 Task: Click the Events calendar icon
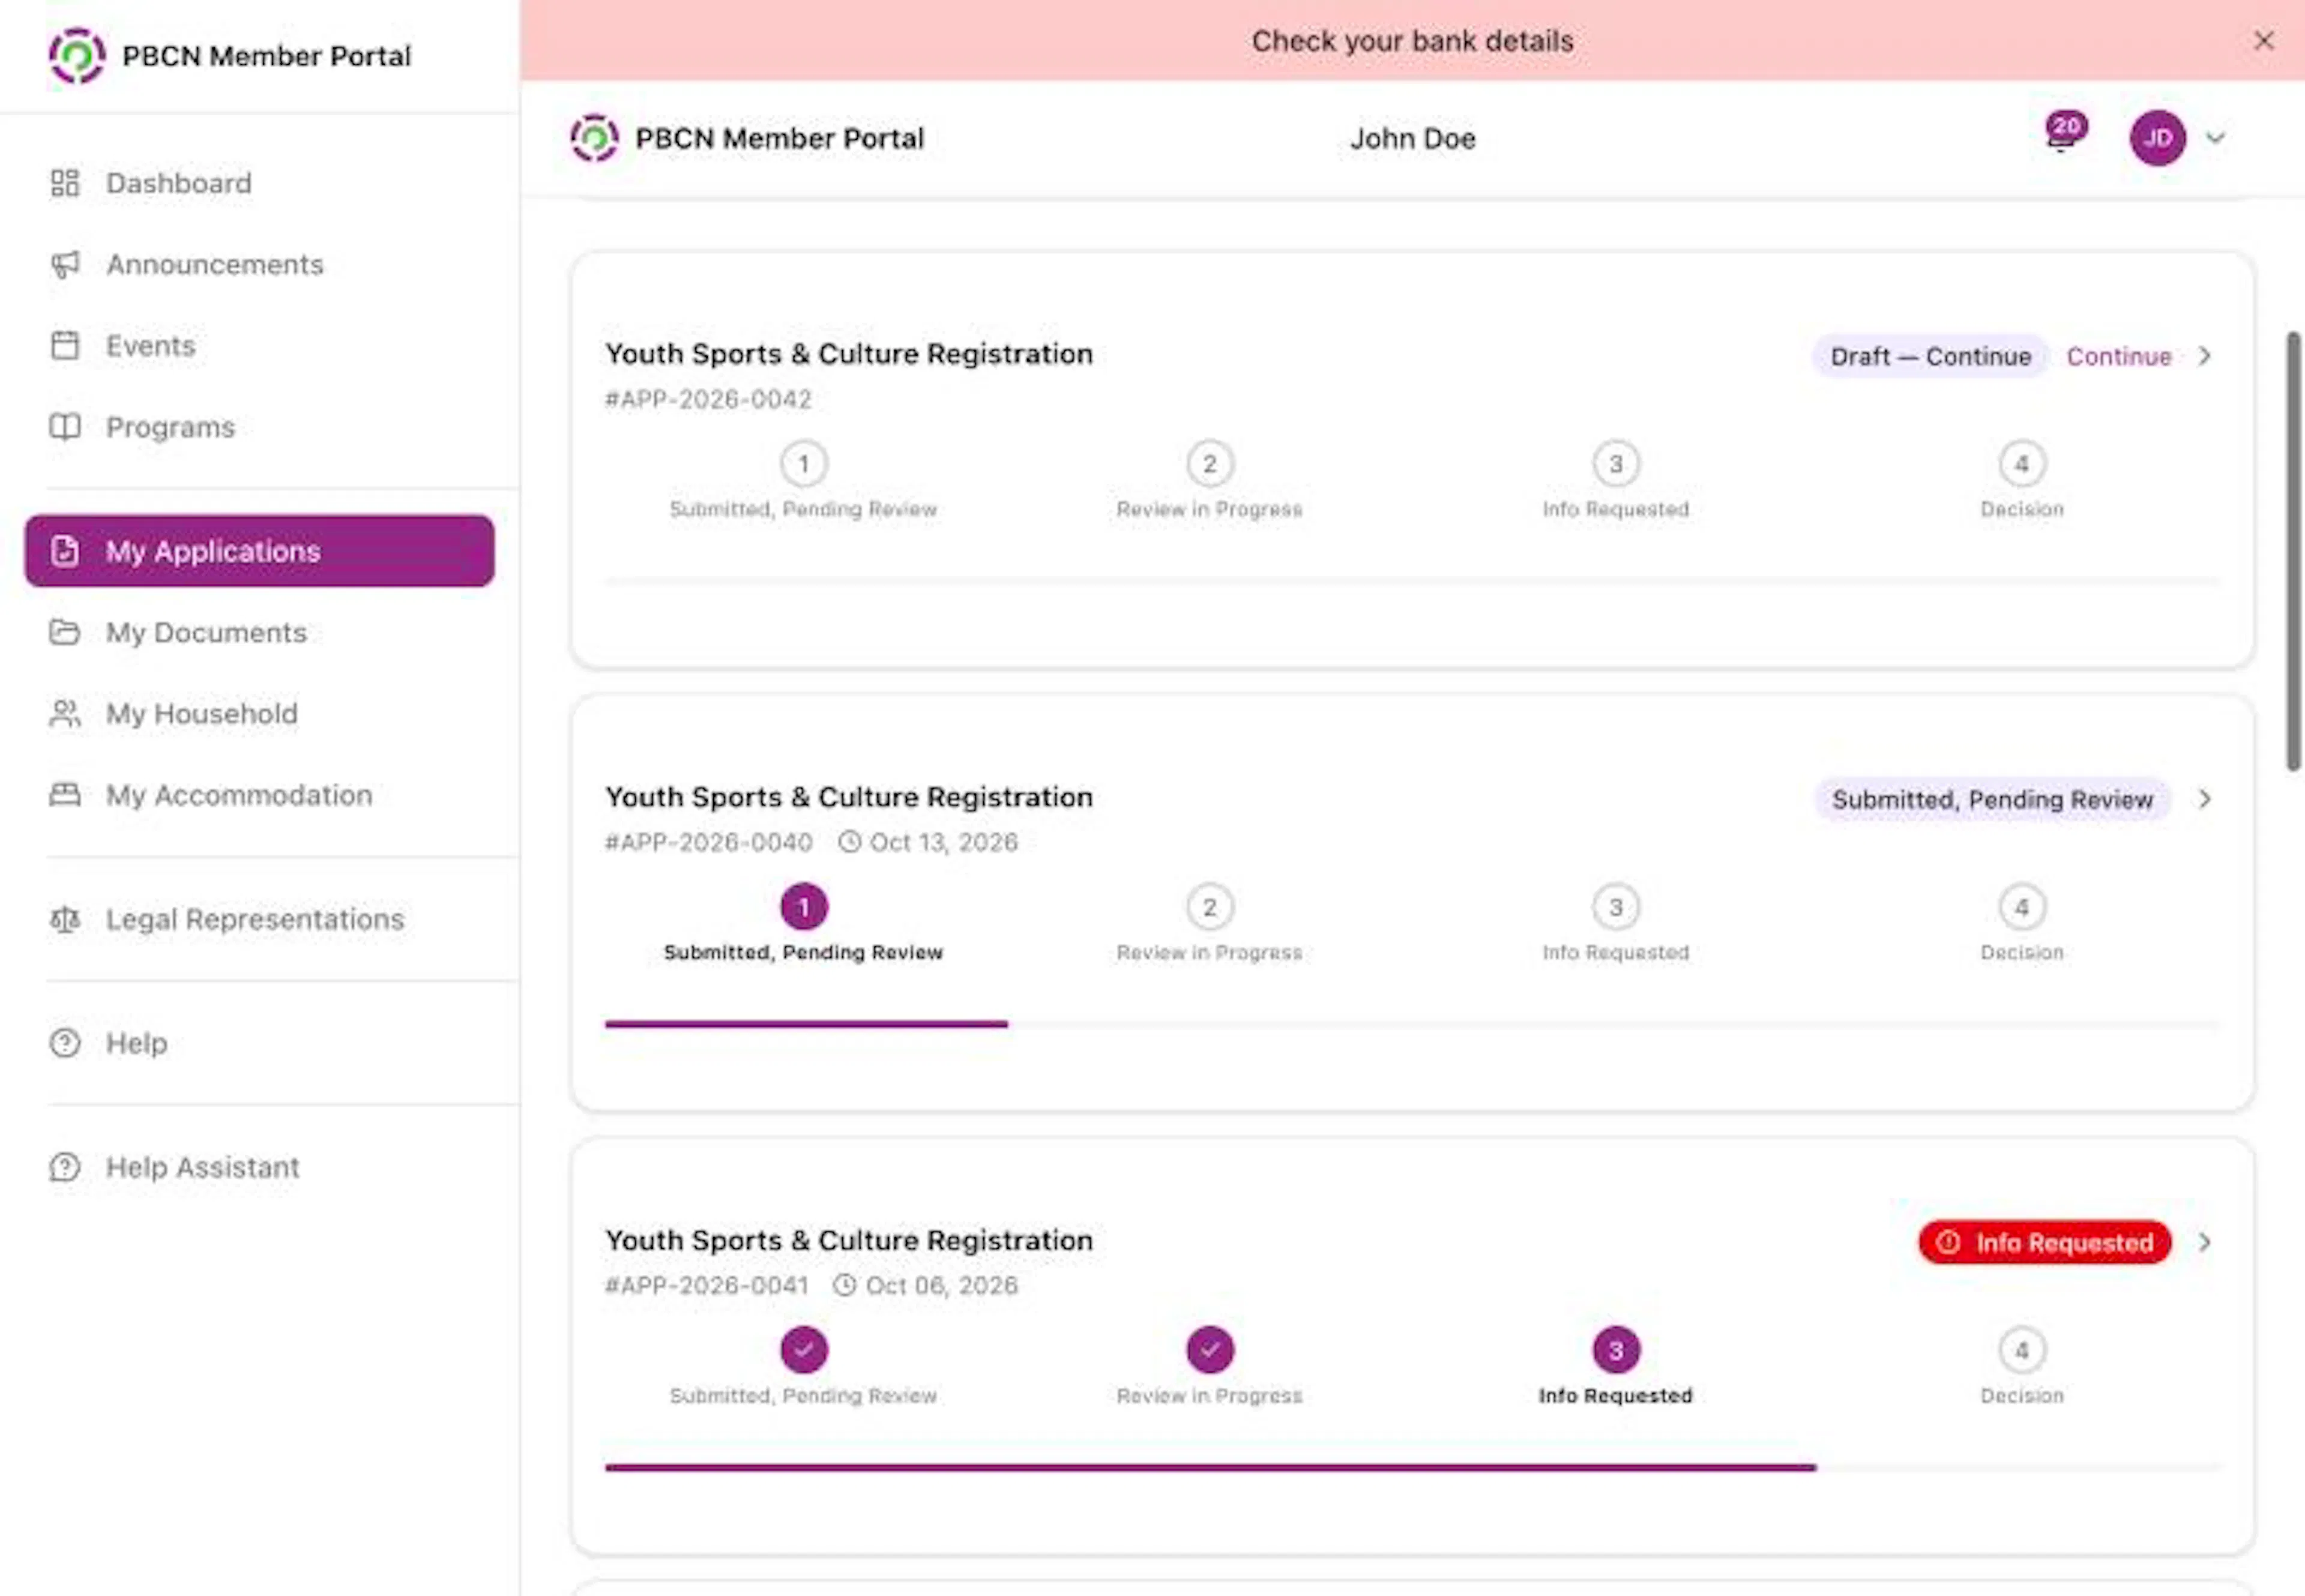65,346
